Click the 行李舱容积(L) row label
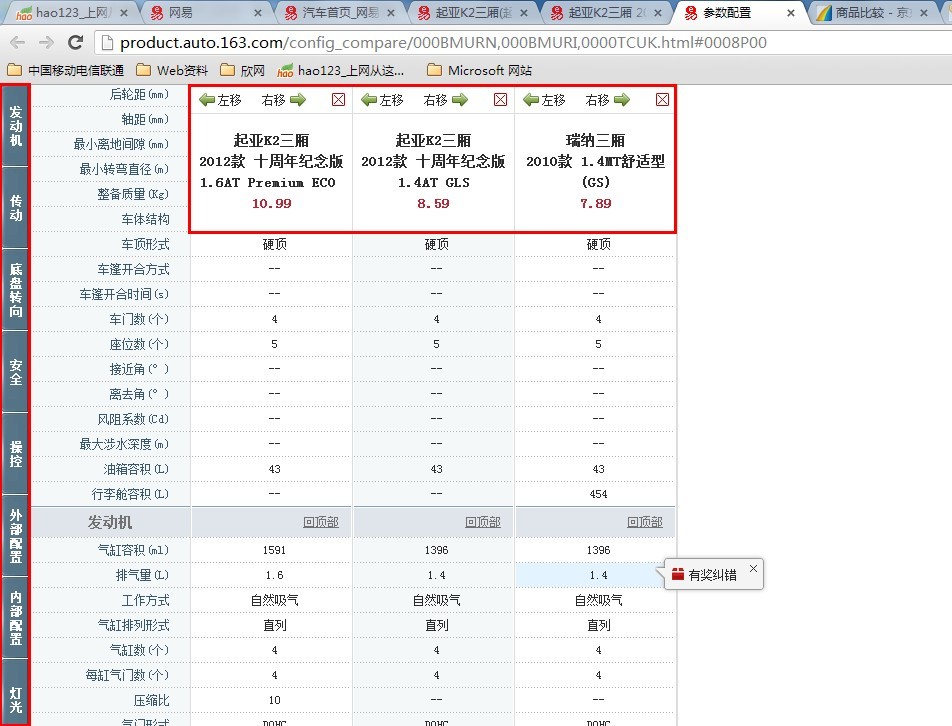Screen dimensions: 952x726 point(131,494)
